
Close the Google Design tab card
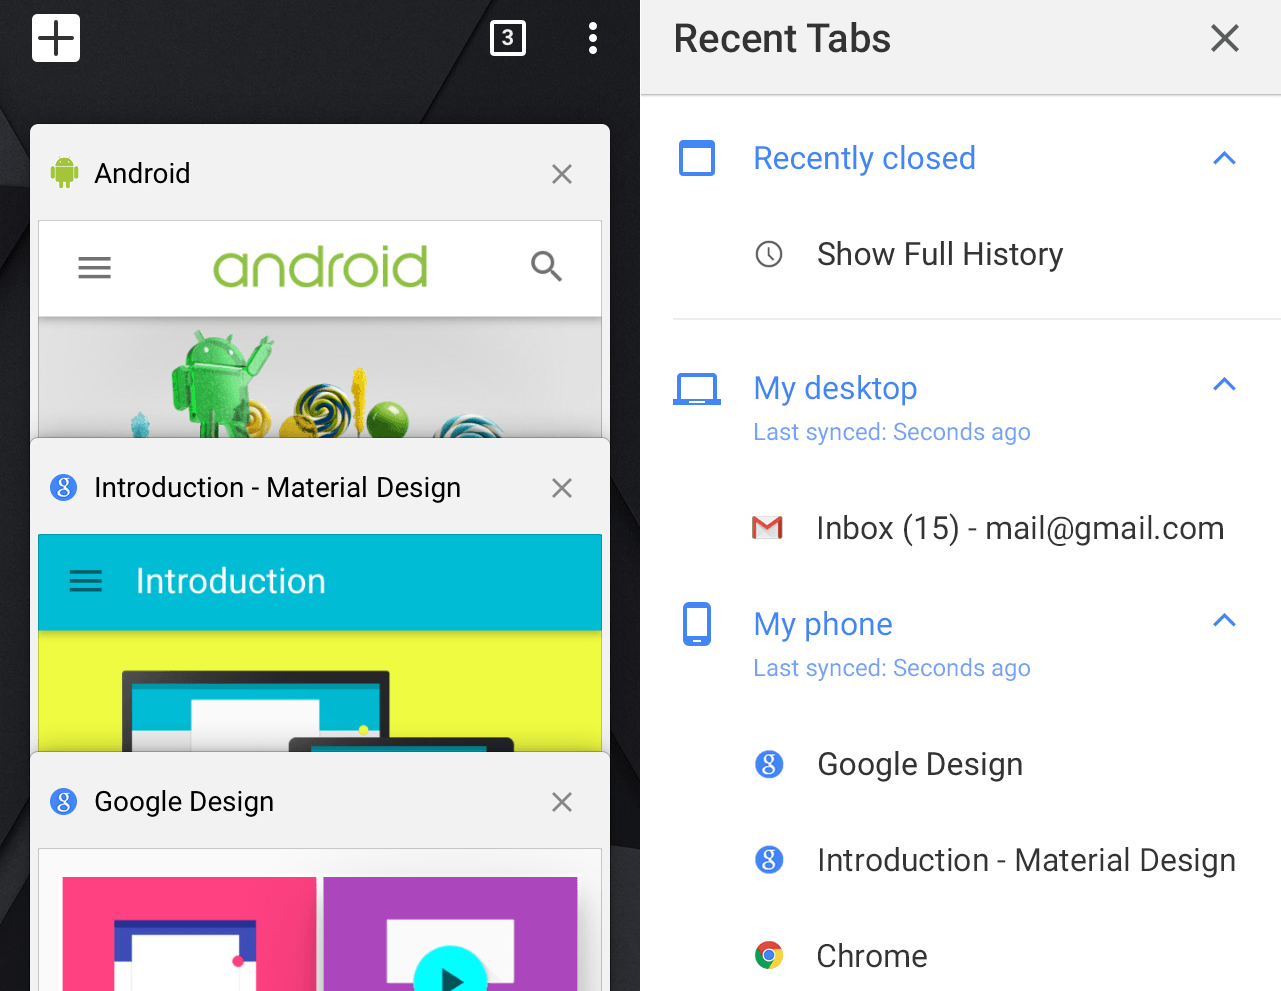tap(562, 802)
